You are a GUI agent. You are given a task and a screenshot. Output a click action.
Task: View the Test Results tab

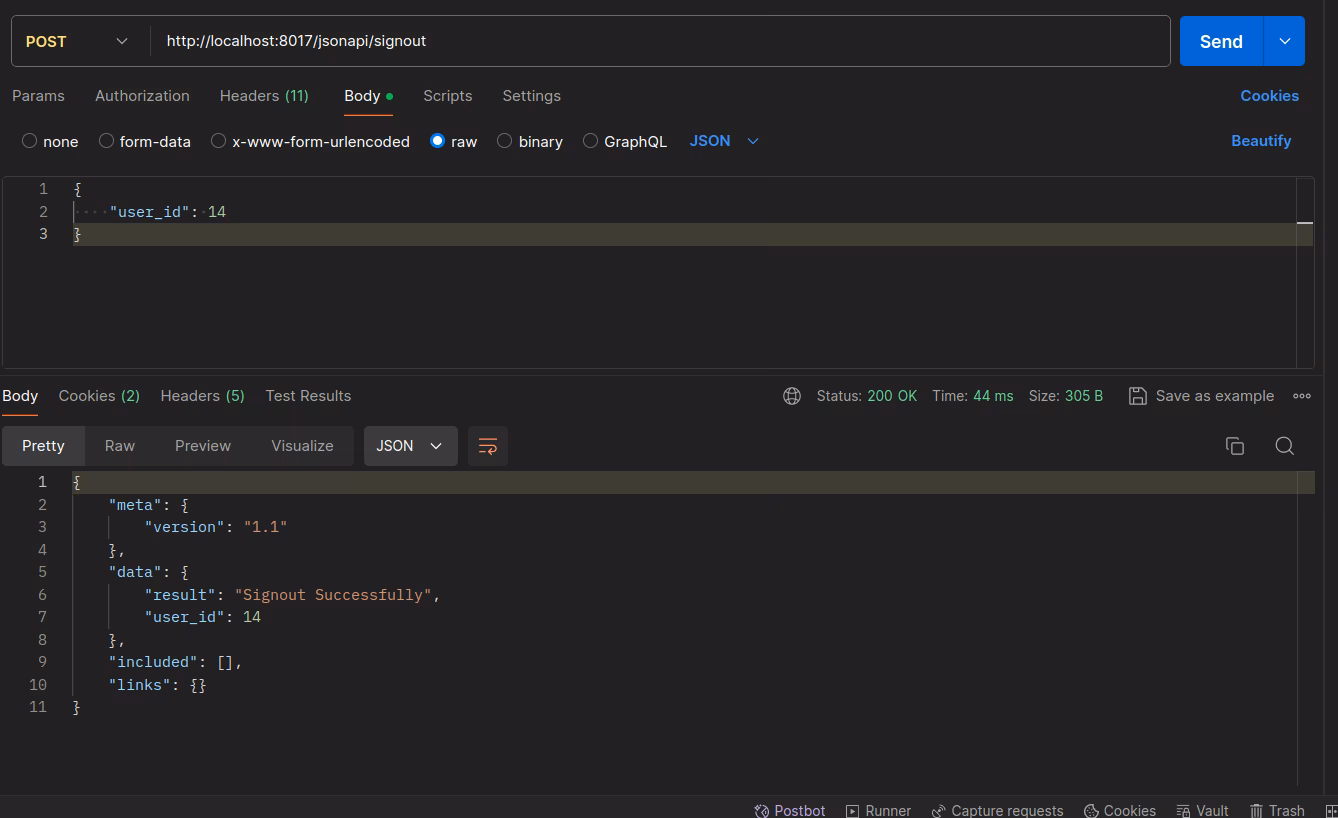pos(308,396)
